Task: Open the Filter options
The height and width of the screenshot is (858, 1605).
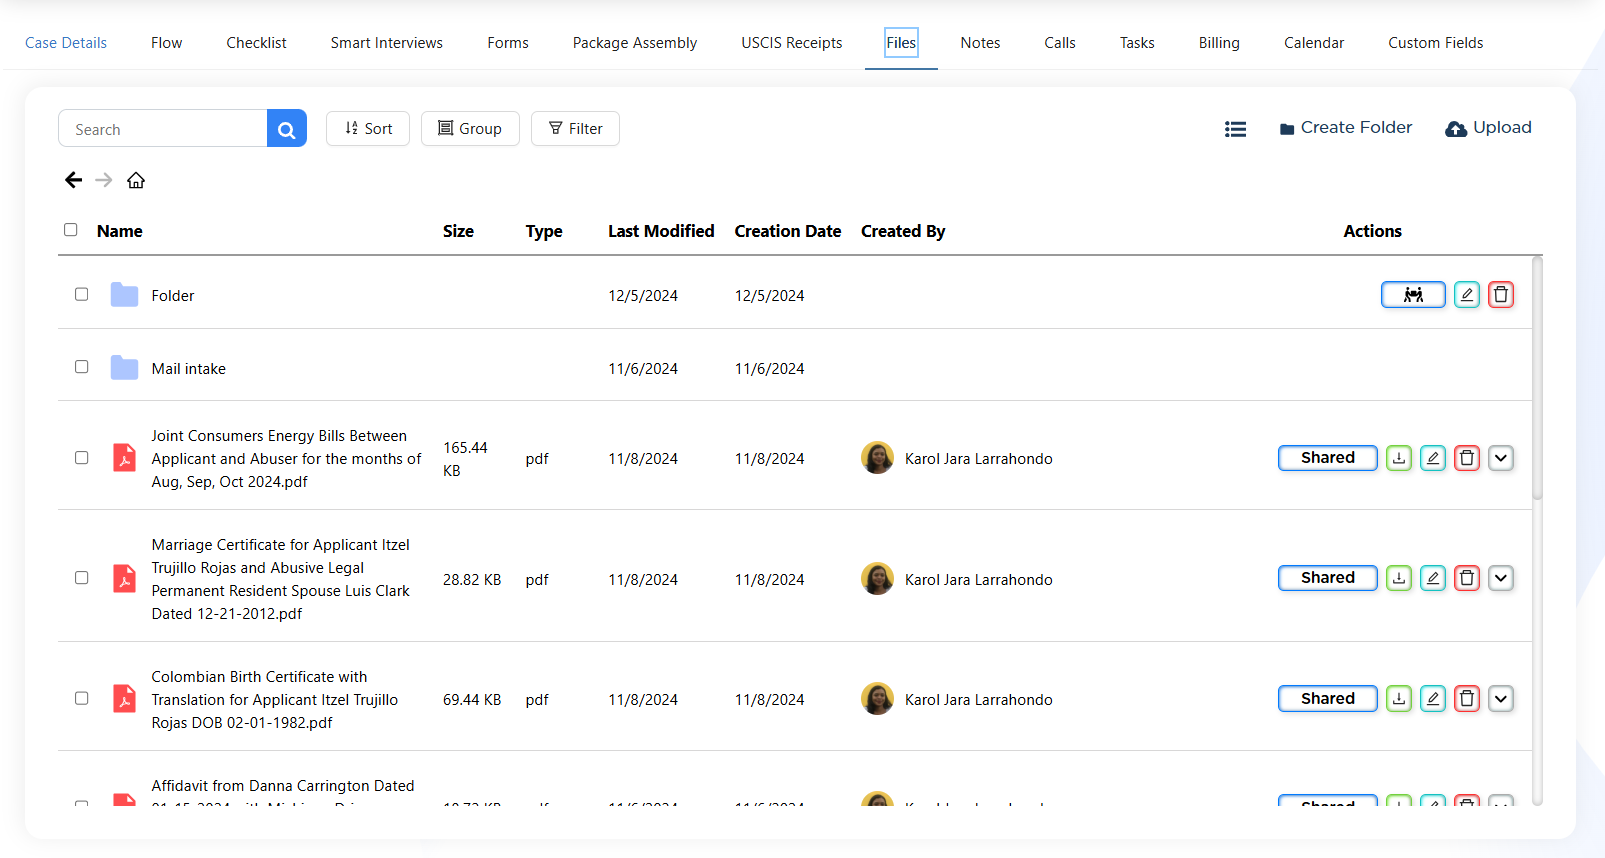Action: (575, 129)
